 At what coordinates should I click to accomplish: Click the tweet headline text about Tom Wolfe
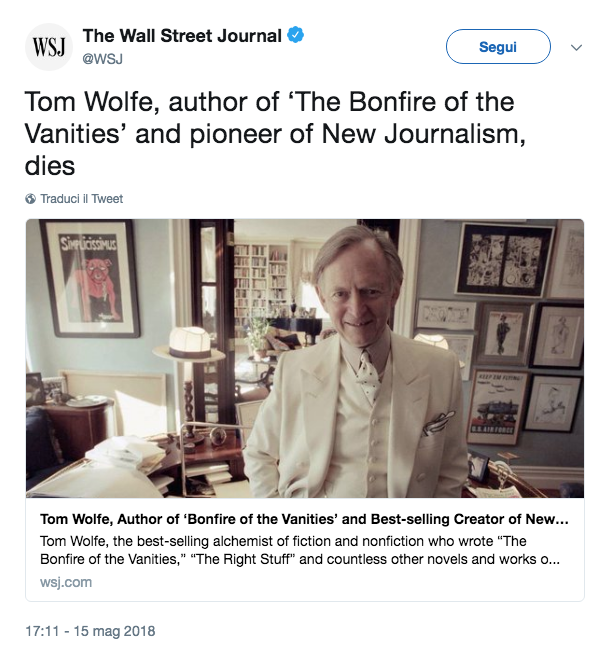[x=270, y=132]
